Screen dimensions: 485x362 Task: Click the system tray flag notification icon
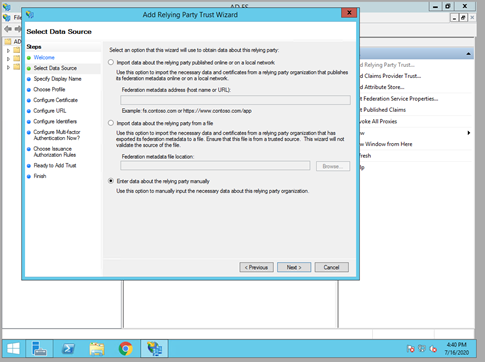pos(410,349)
